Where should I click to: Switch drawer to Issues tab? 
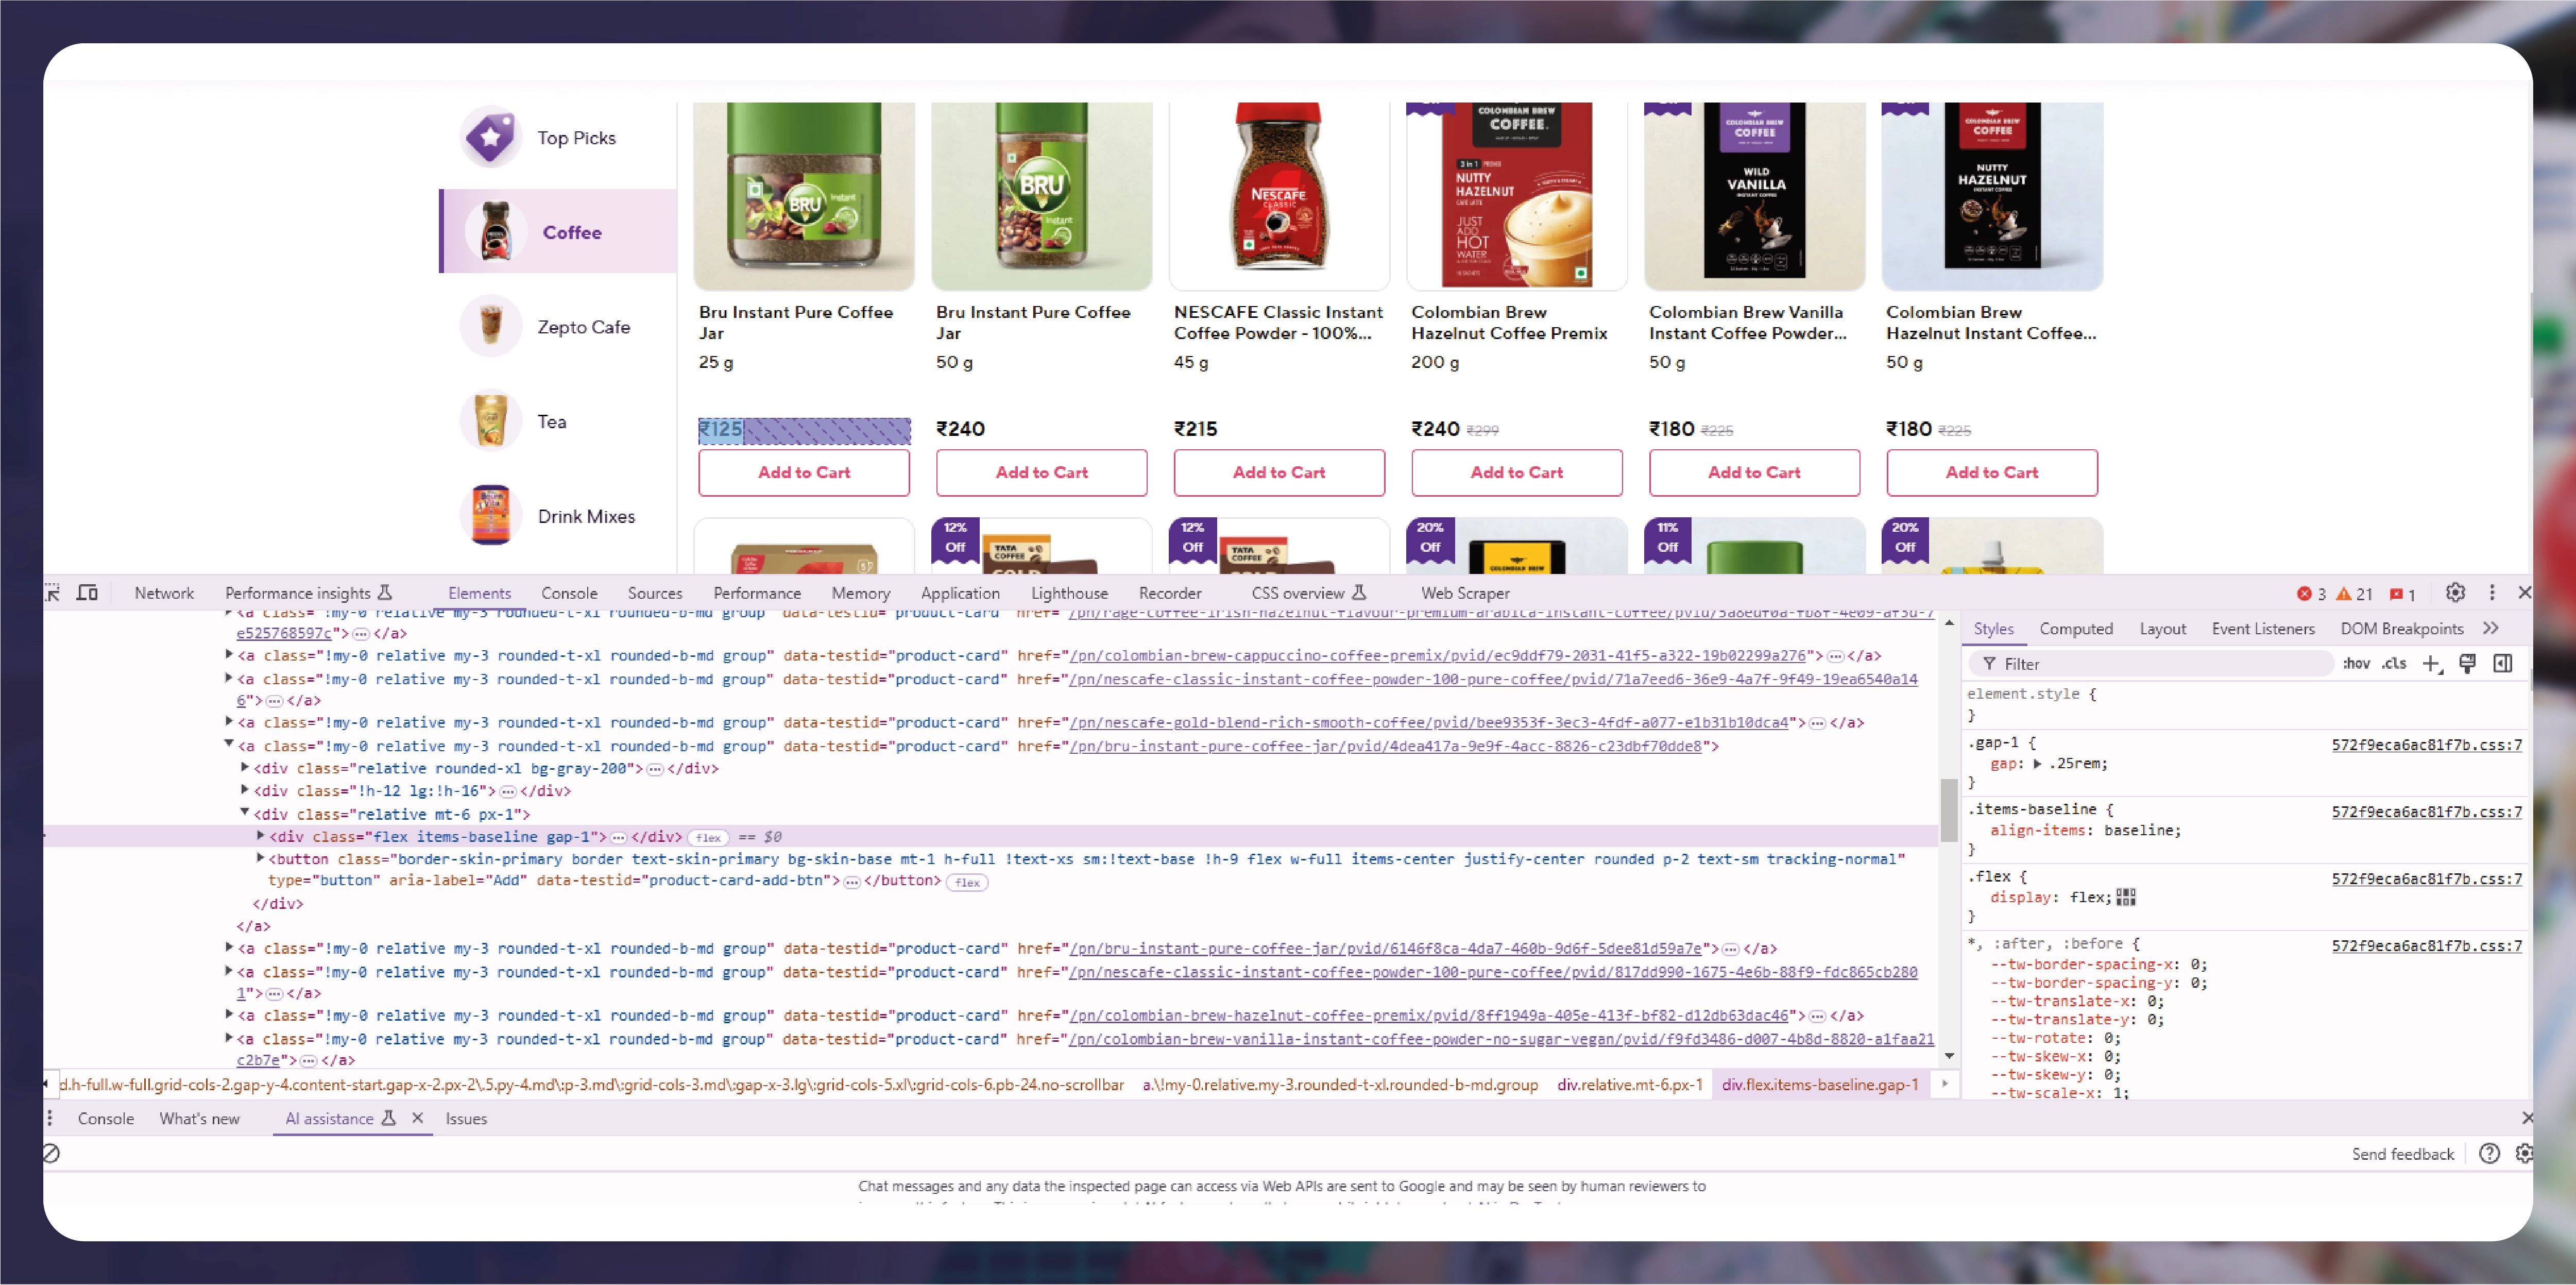(466, 1119)
